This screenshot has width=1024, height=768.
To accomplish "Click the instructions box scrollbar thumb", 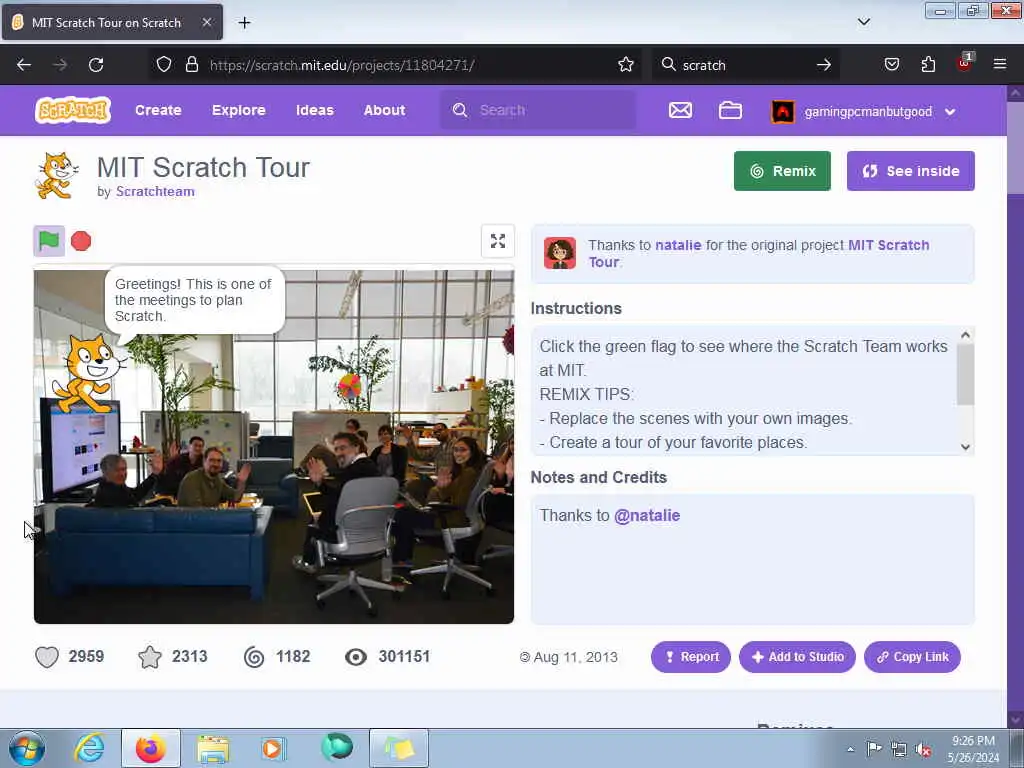I will [x=965, y=375].
